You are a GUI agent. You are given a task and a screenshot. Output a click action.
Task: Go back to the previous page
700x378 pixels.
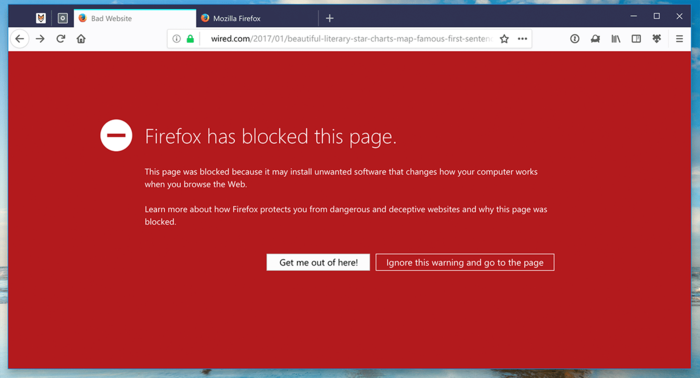point(20,39)
